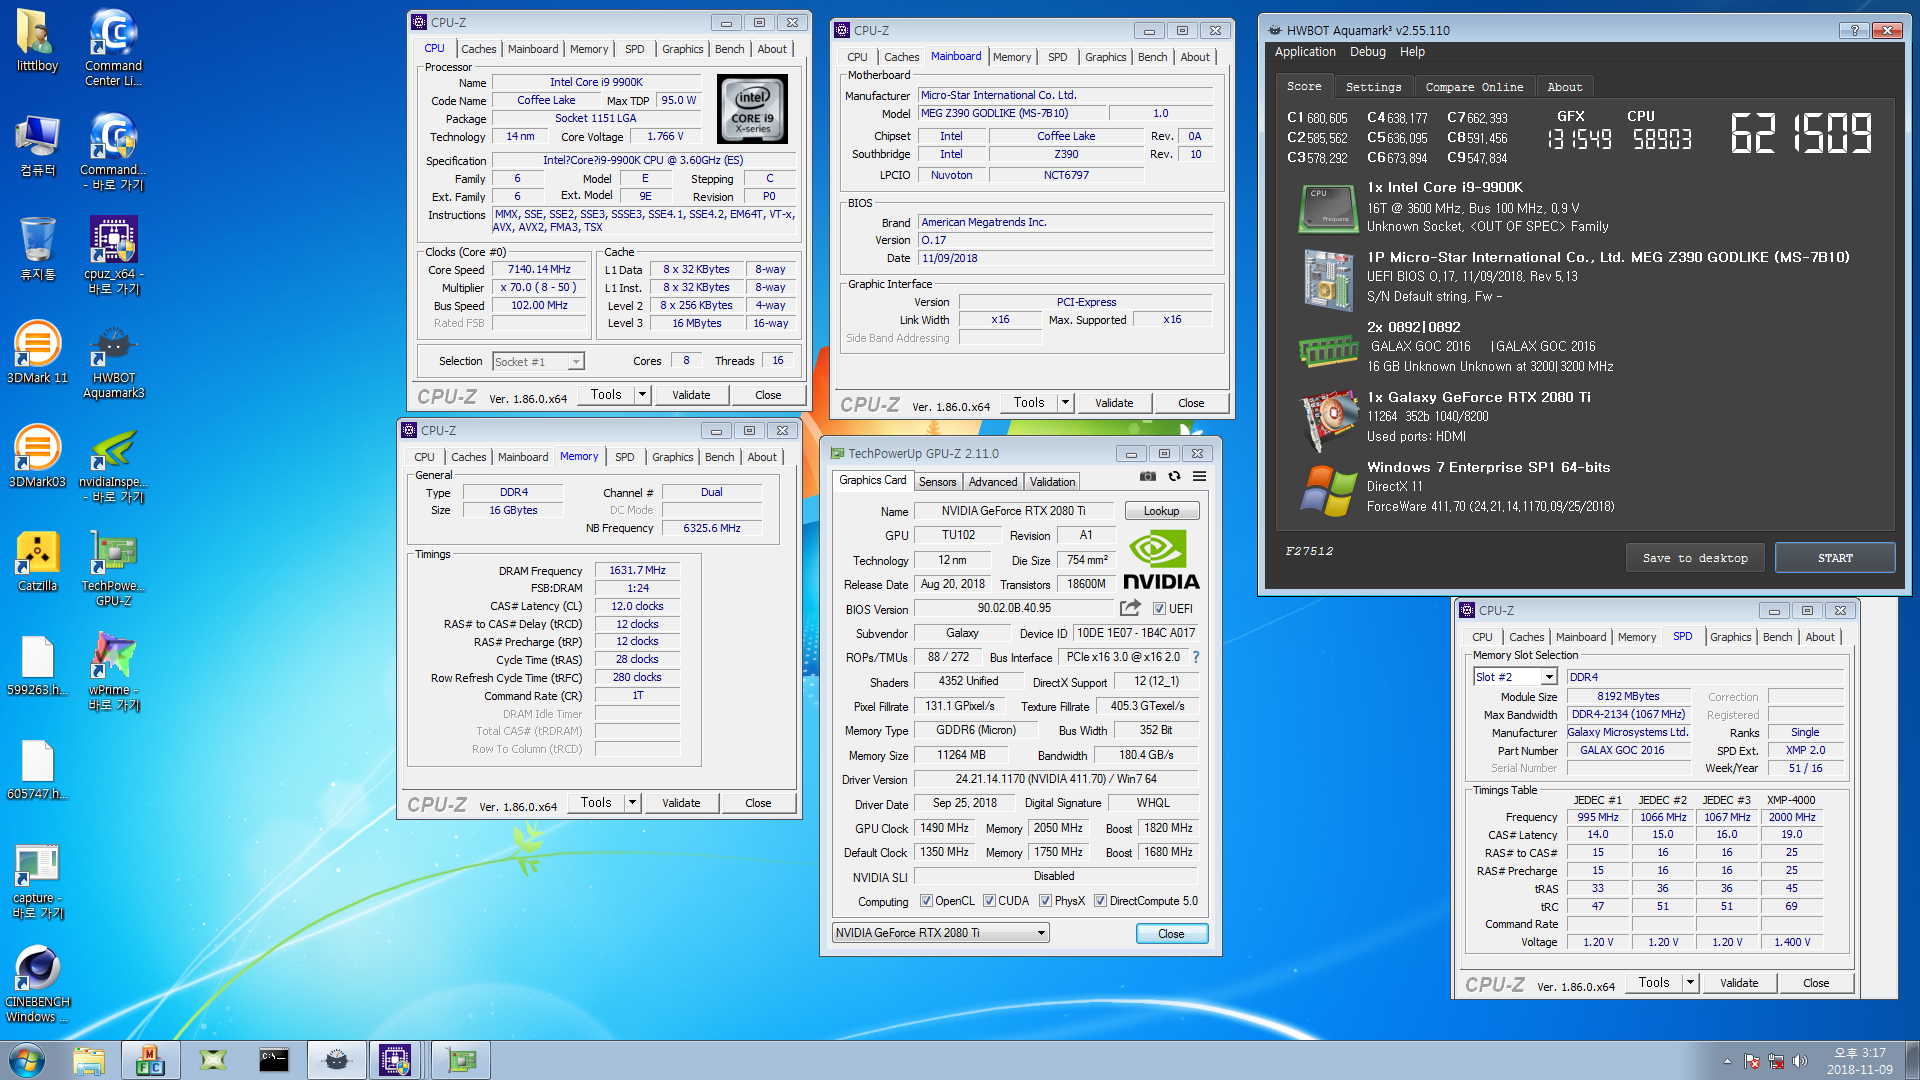Viewport: 1920px width, 1080px height.
Task: Open 3DMark 11 desktop shortcut
Action: pyautogui.click(x=37, y=352)
